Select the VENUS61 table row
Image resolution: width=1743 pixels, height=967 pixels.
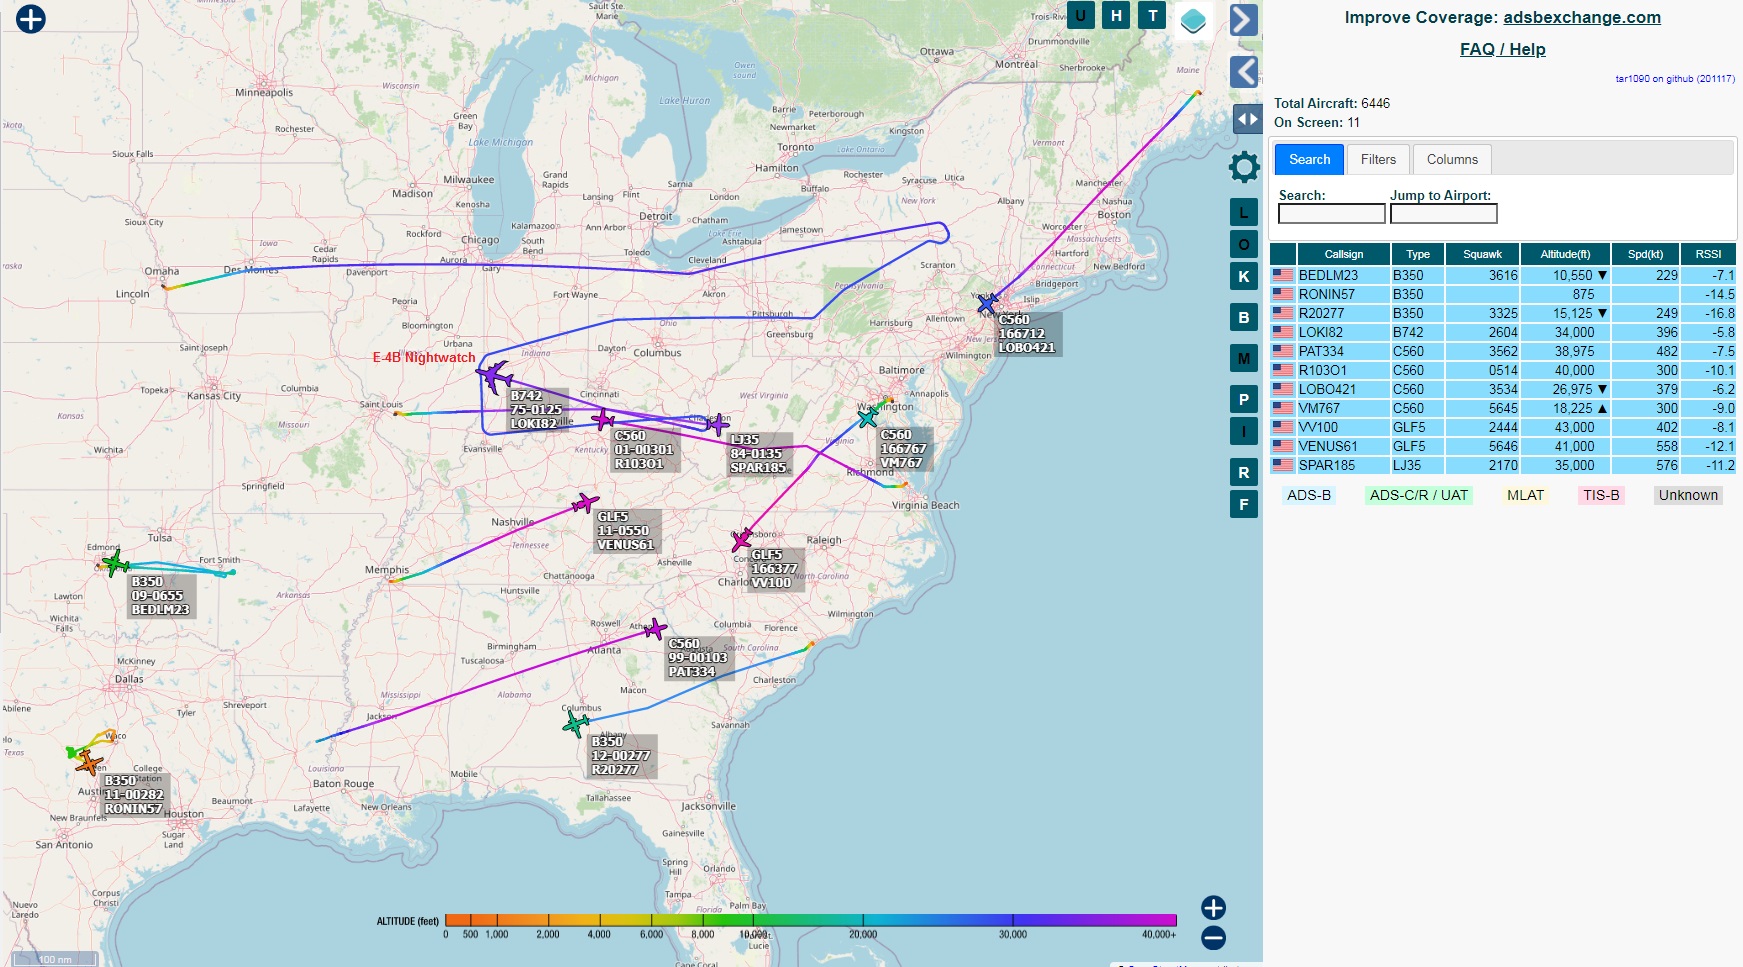click(1503, 446)
